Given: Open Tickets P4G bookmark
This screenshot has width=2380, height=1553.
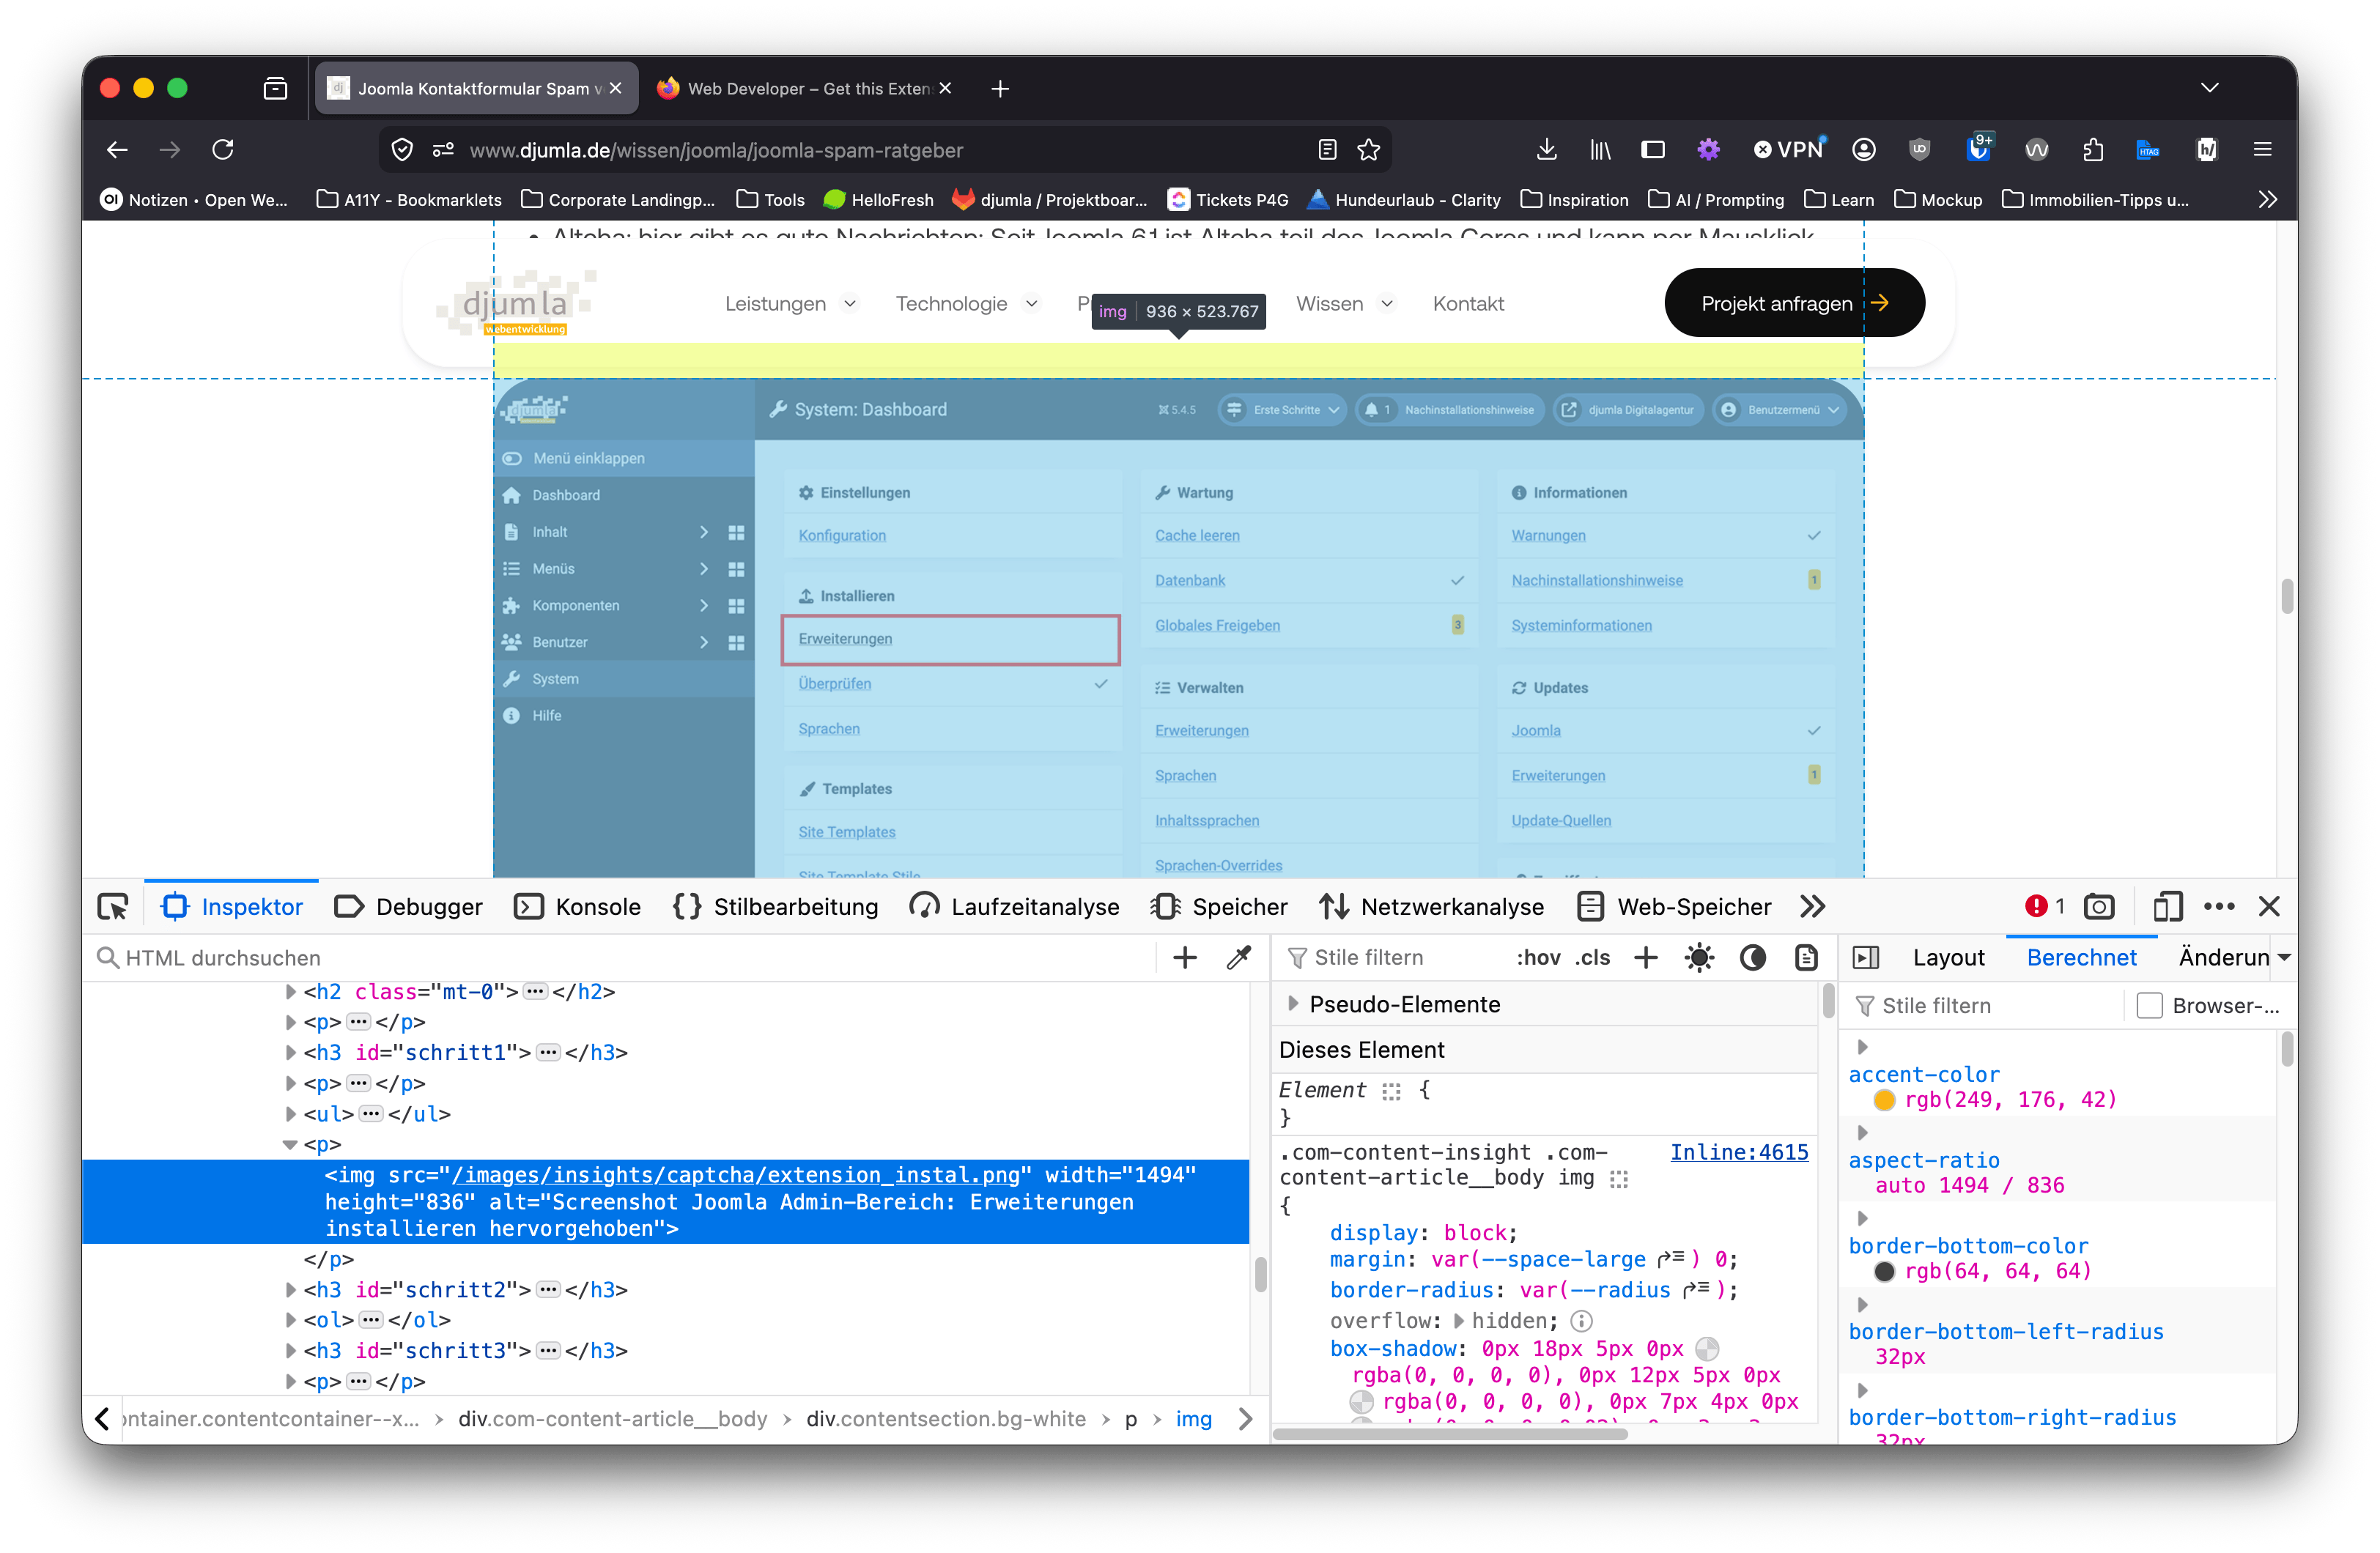Looking at the screenshot, I should pos(1229,199).
